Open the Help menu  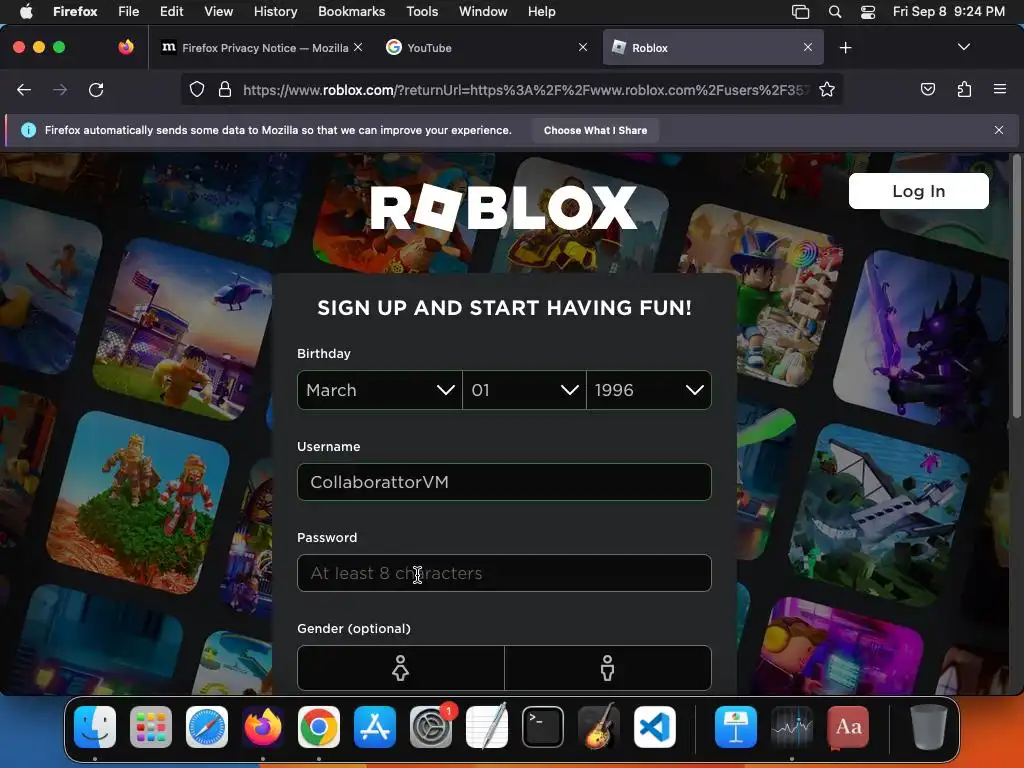coord(541,12)
